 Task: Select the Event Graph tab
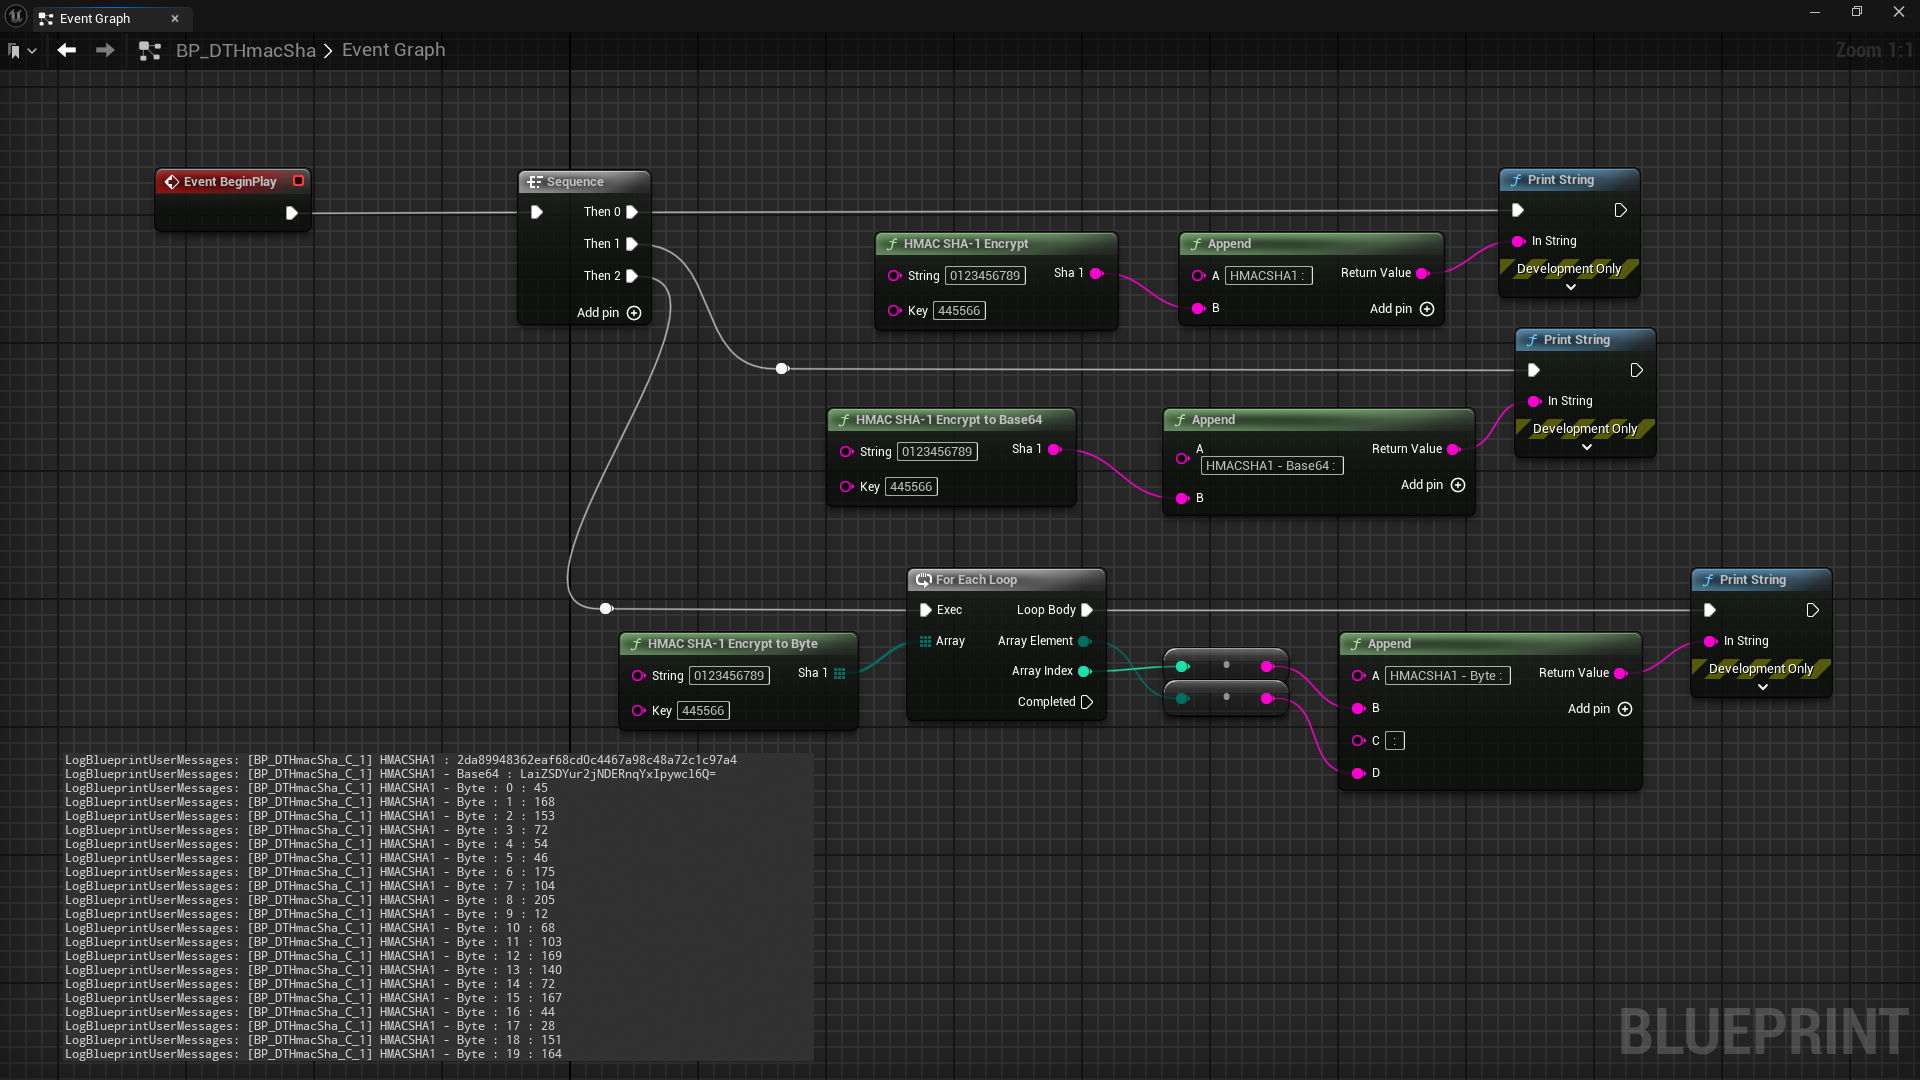[x=95, y=18]
